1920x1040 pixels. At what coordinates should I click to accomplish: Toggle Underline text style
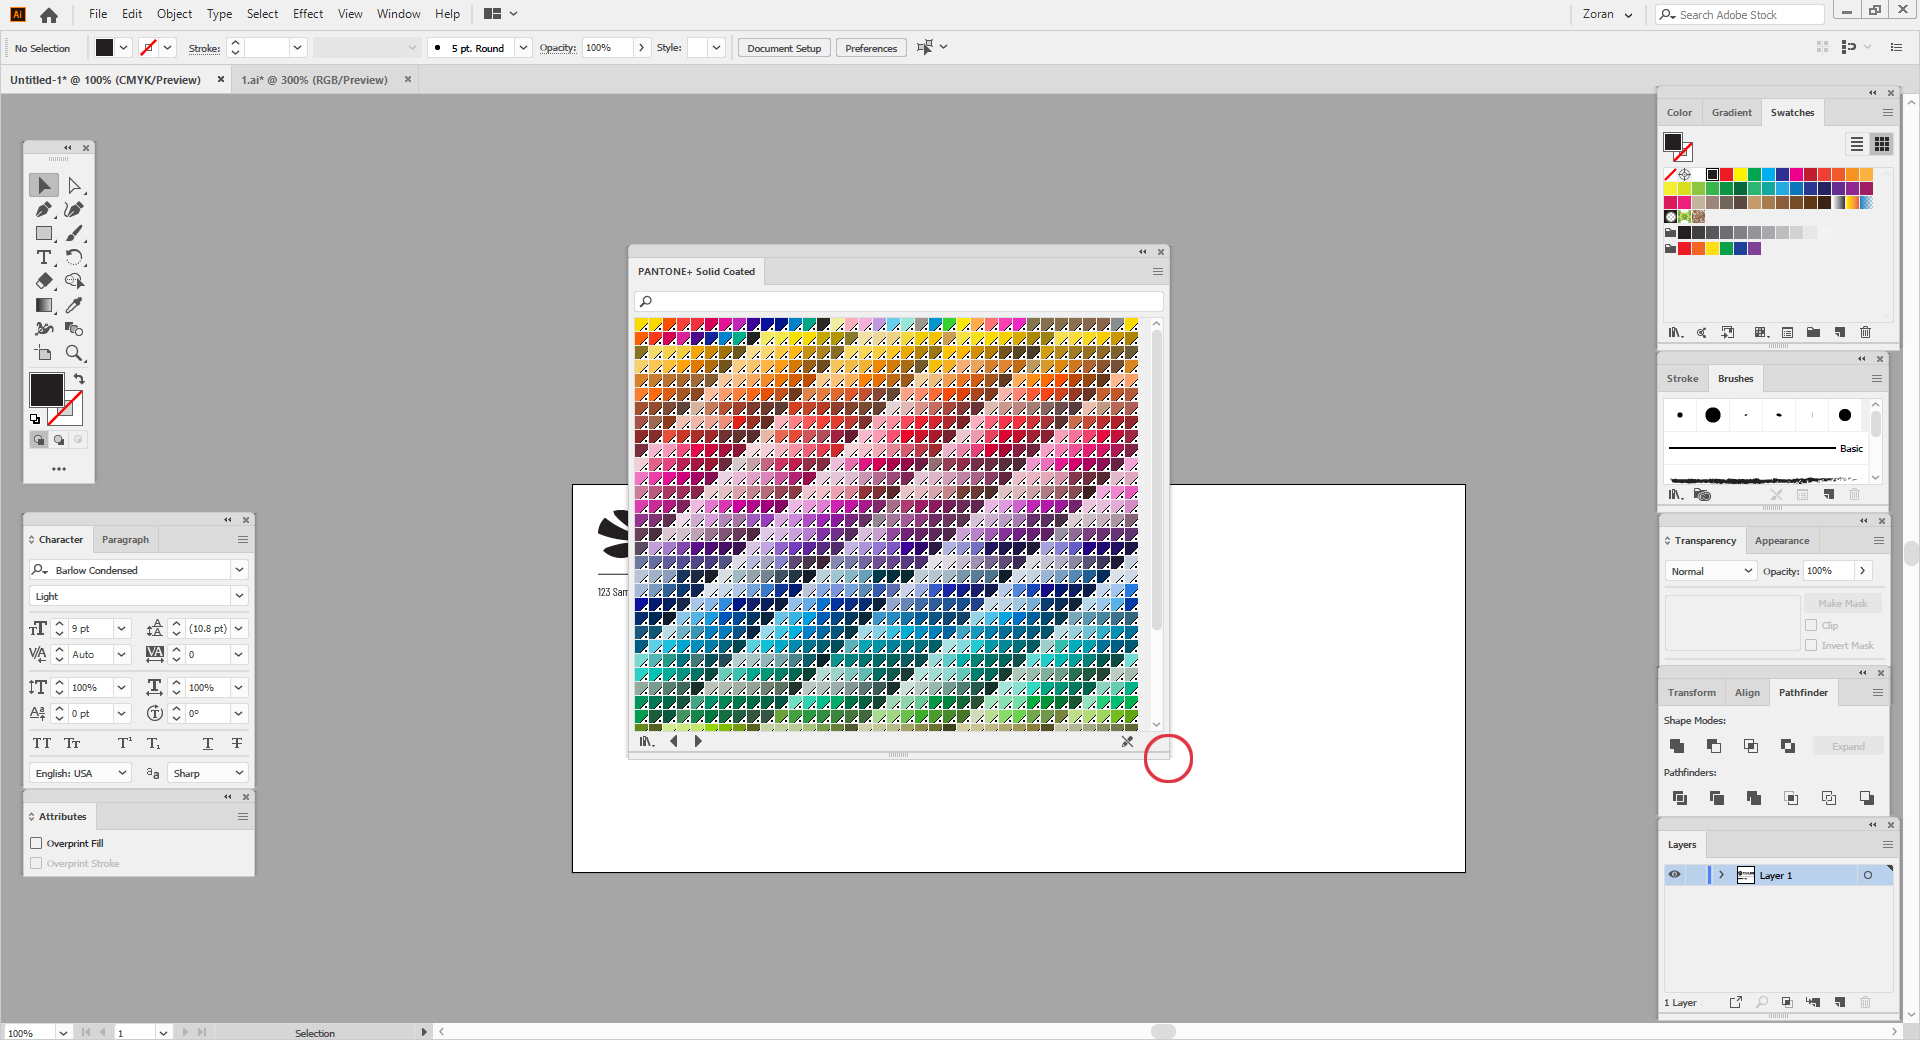208,743
